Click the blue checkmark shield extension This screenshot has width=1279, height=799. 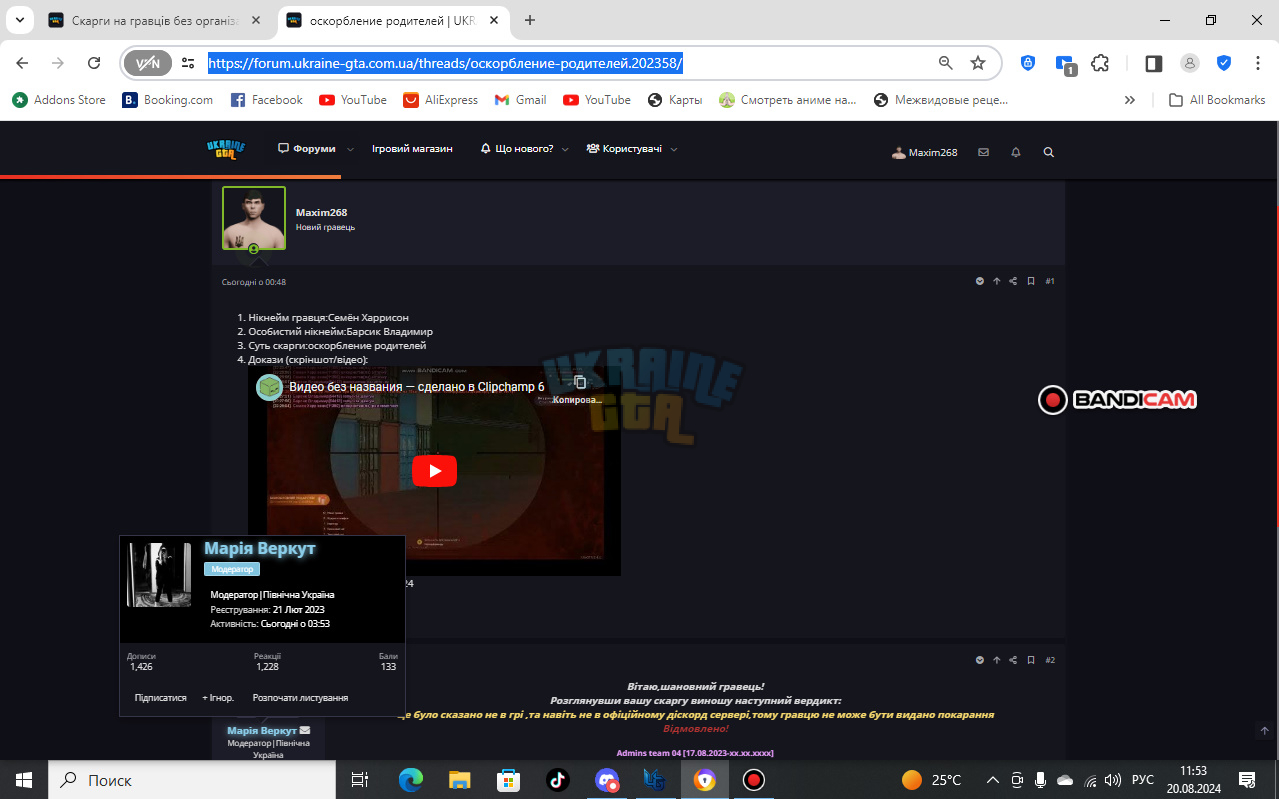coord(1224,63)
